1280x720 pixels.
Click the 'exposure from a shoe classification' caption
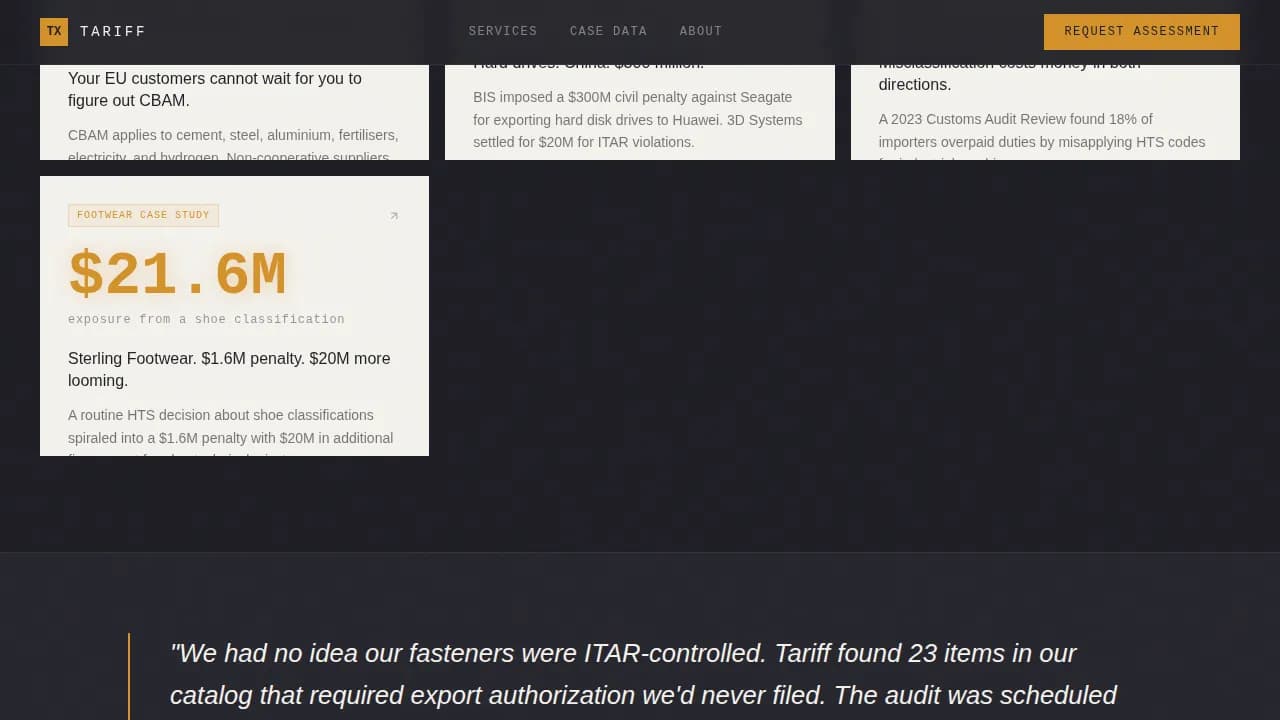click(x=206, y=319)
